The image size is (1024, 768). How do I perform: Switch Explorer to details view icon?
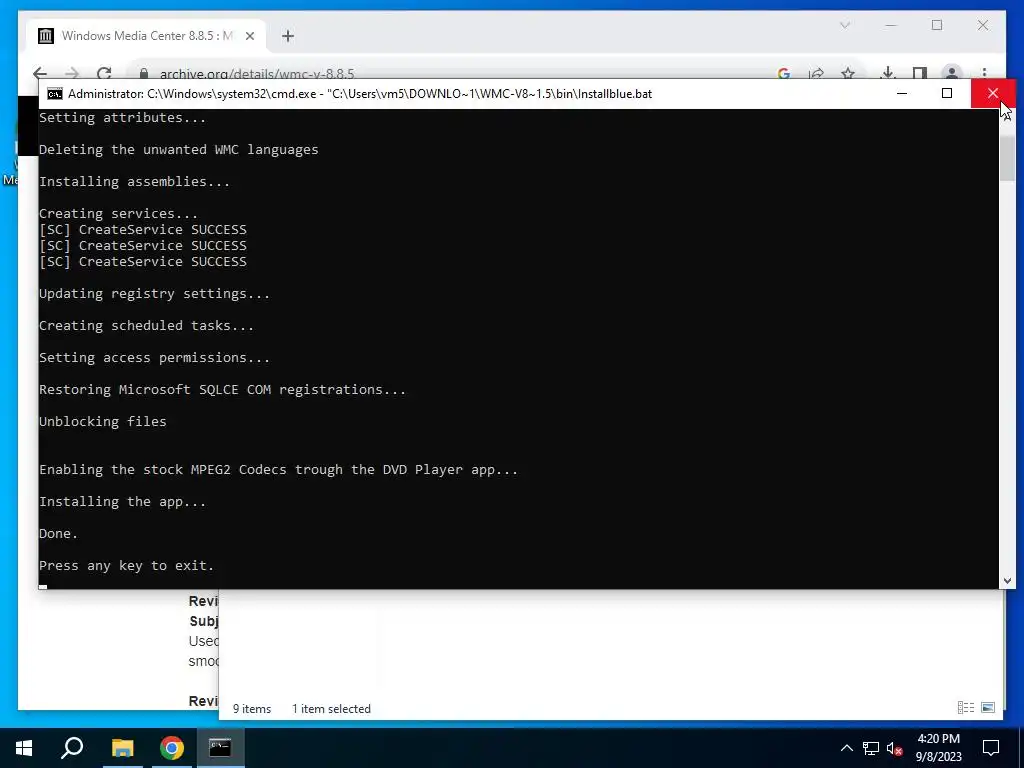[966, 708]
